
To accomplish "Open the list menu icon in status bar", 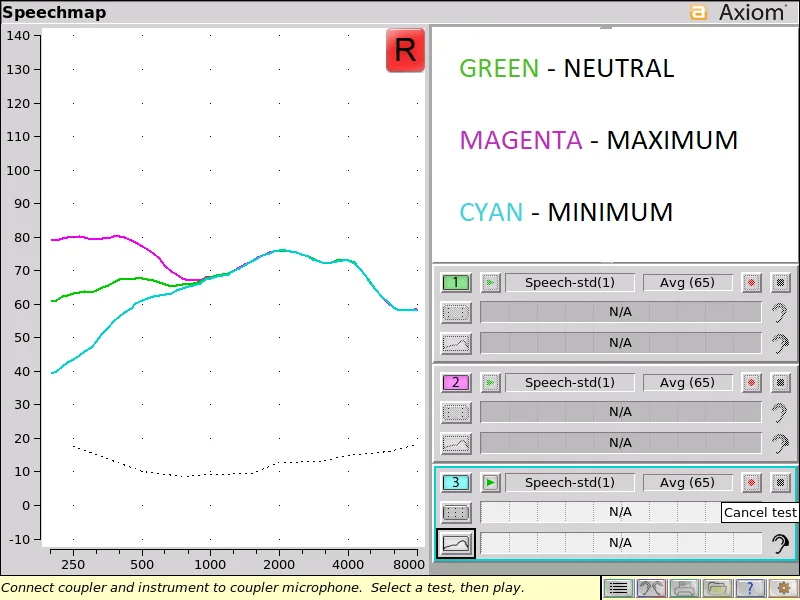I will pyautogui.click(x=618, y=589).
